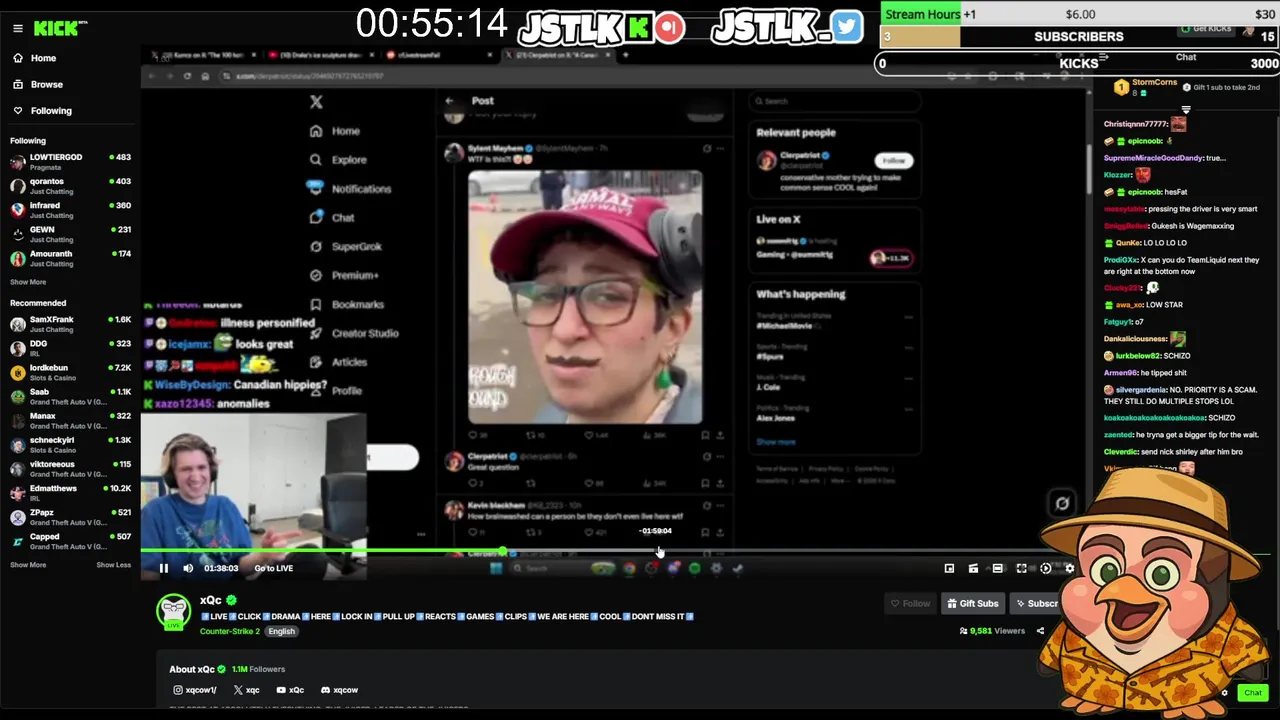Open the GEWN channel

tap(70, 234)
